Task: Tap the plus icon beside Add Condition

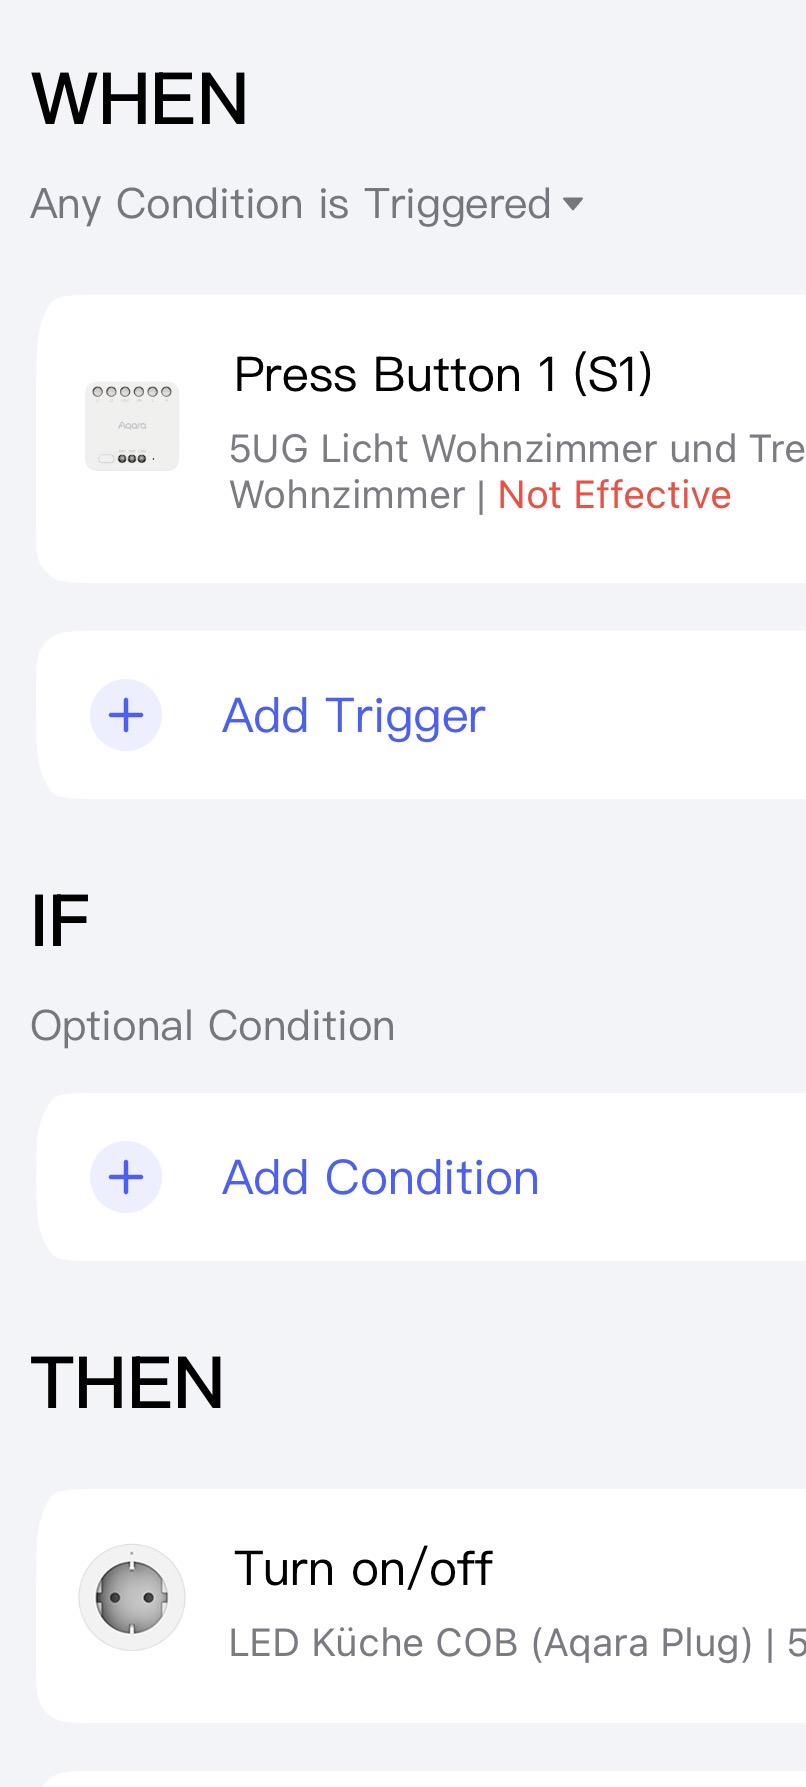Action: 126,1177
